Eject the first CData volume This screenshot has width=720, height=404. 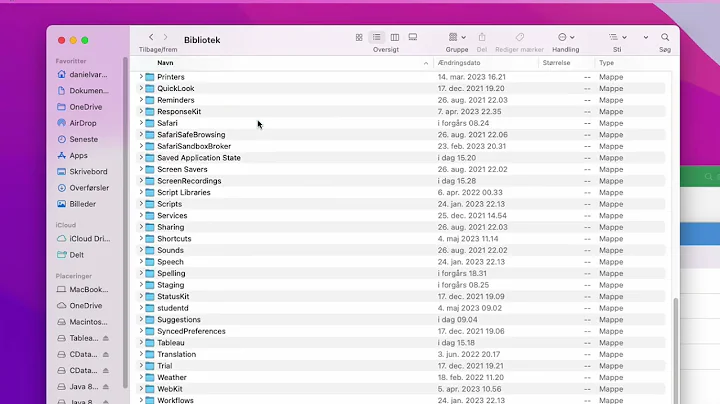pyautogui.click(x=106, y=354)
